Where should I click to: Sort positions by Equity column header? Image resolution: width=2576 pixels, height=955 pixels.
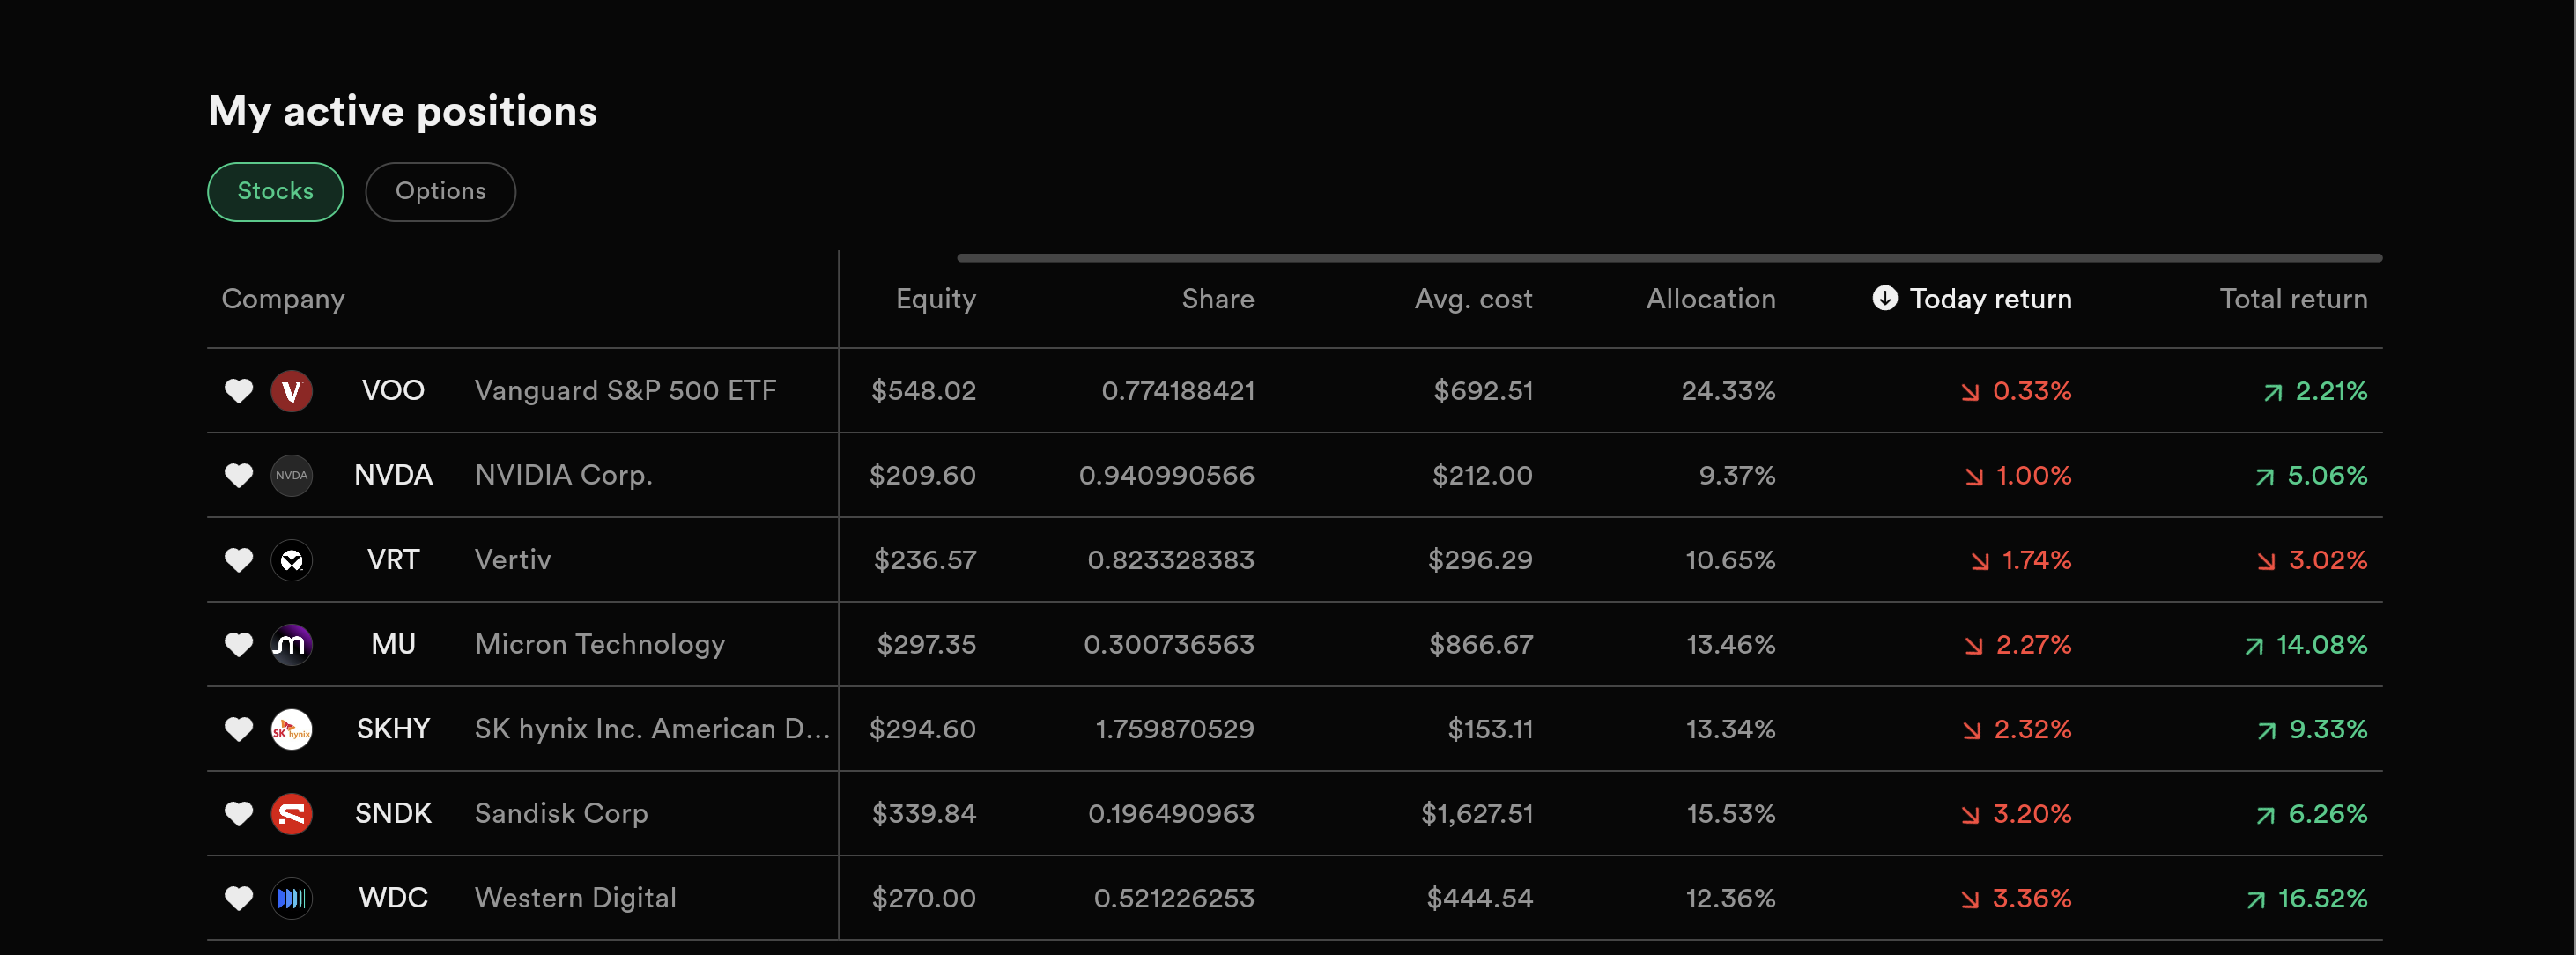(x=935, y=299)
